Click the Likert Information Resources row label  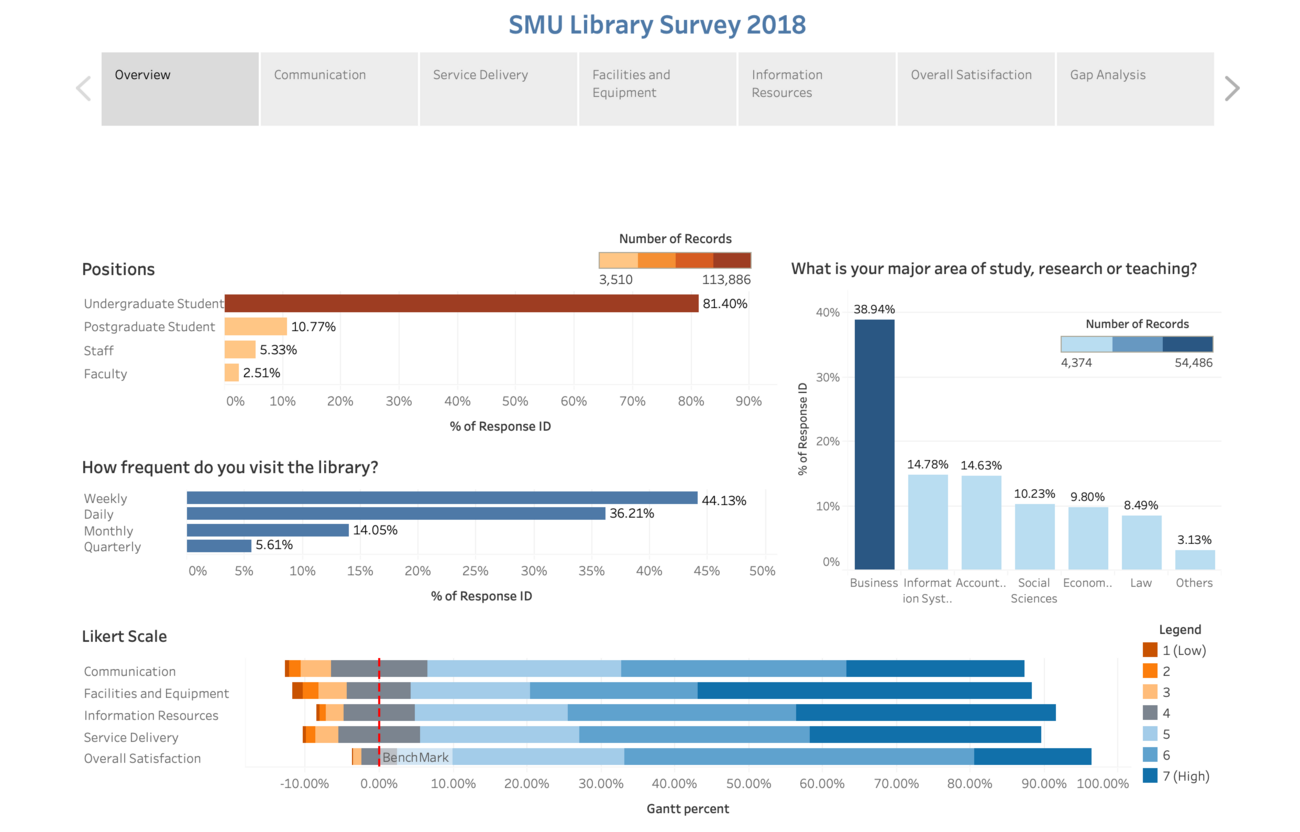pyautogui.click(x=151, y=715)
